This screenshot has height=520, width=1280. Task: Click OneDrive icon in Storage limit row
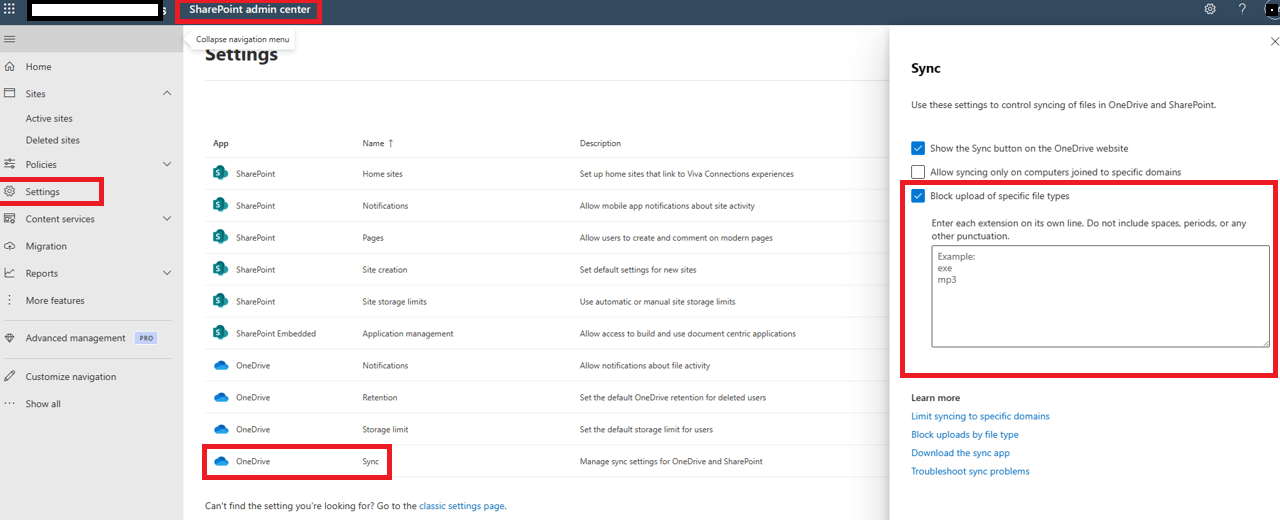[221, 429]
